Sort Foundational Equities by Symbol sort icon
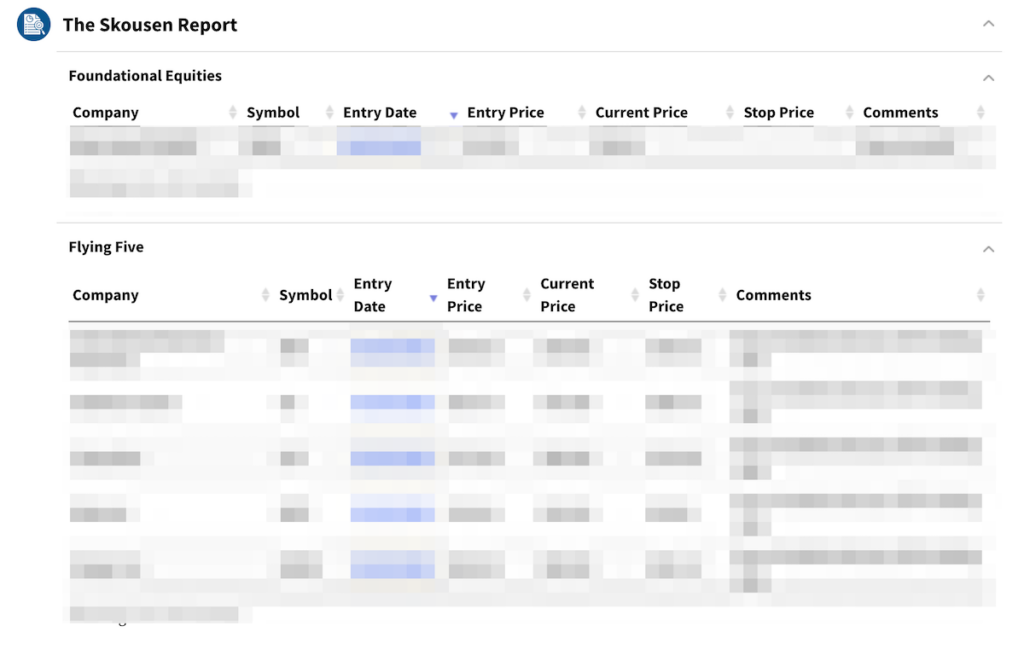 tap(329, 113)
